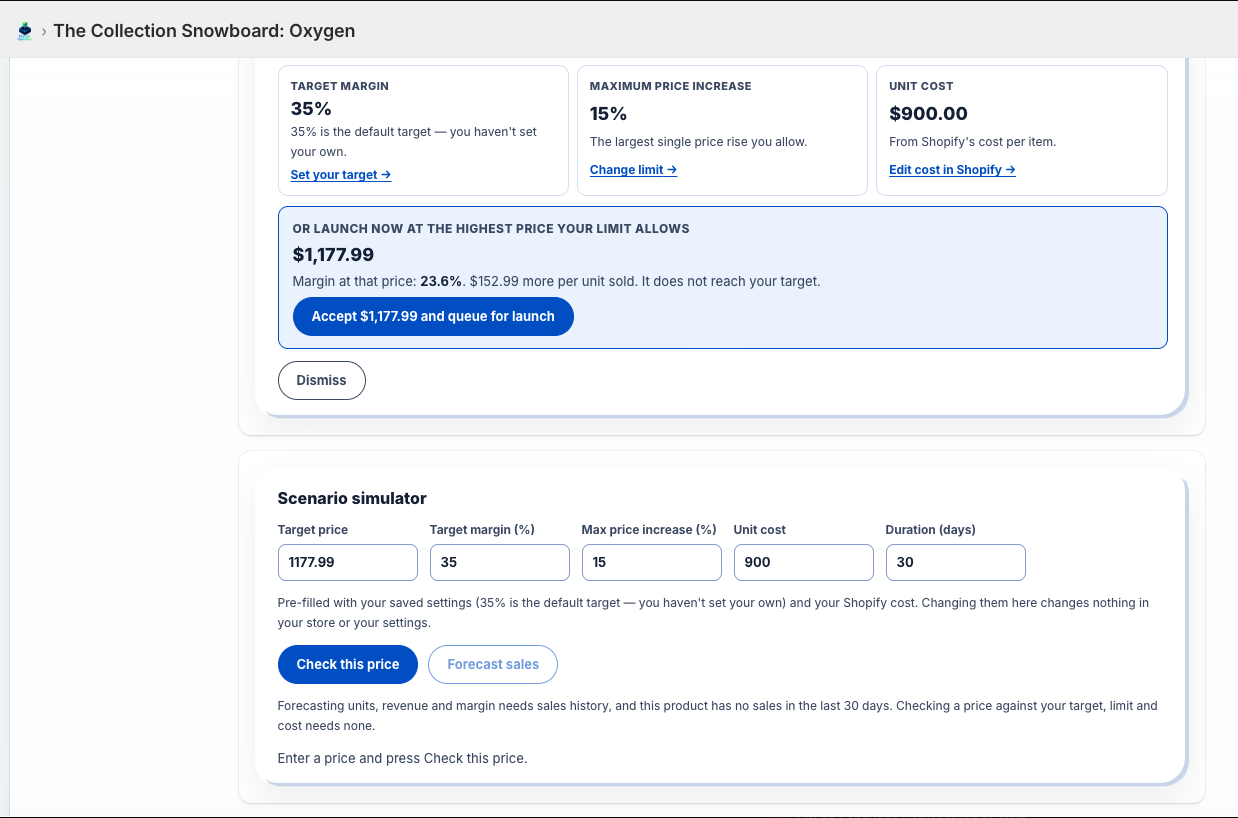This screenshot has width=1238, height=818.
Task: Click the bold 23.6% margin figure
Action: coord(441,282)
